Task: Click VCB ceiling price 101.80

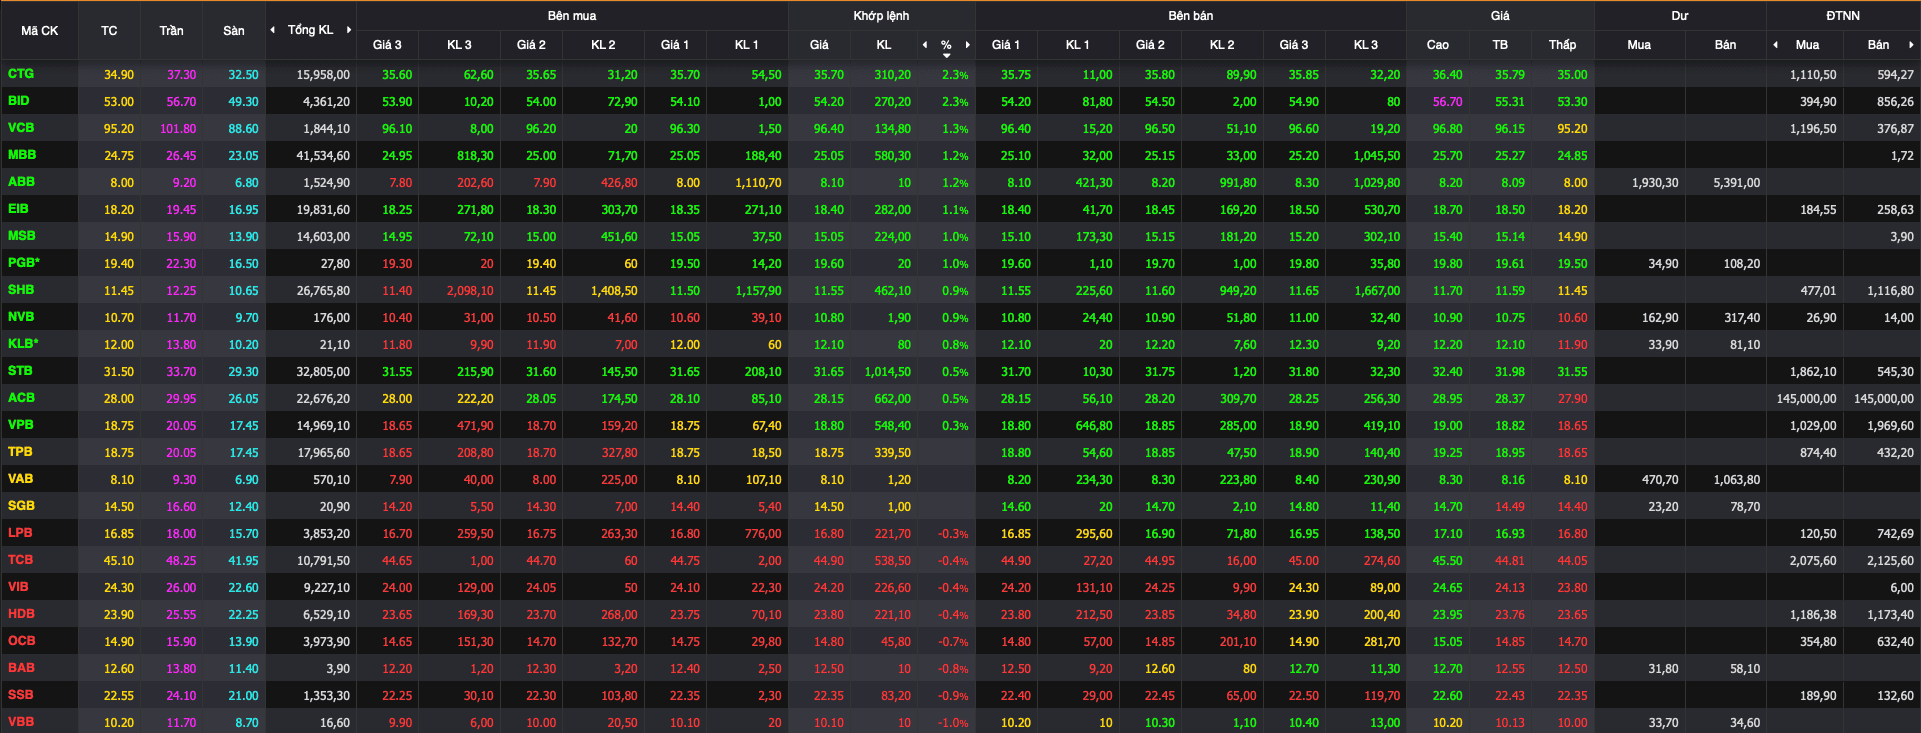Action: coord(178,129)
